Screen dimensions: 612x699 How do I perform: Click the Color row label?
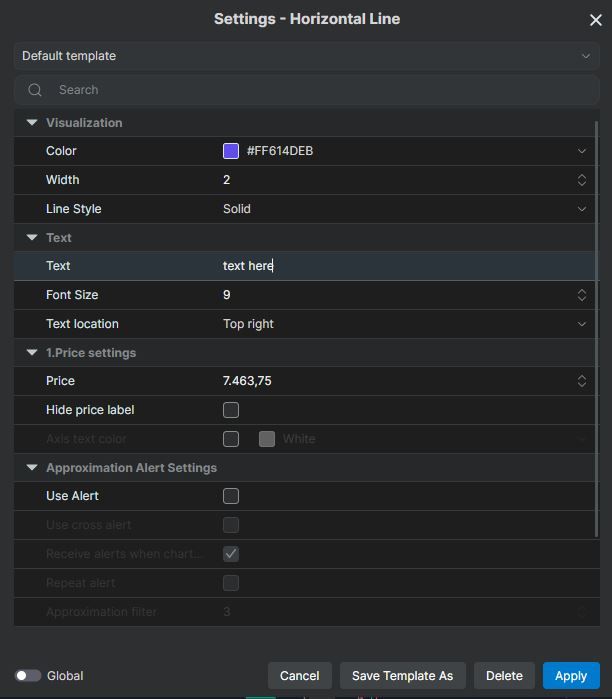click(61, 151)
